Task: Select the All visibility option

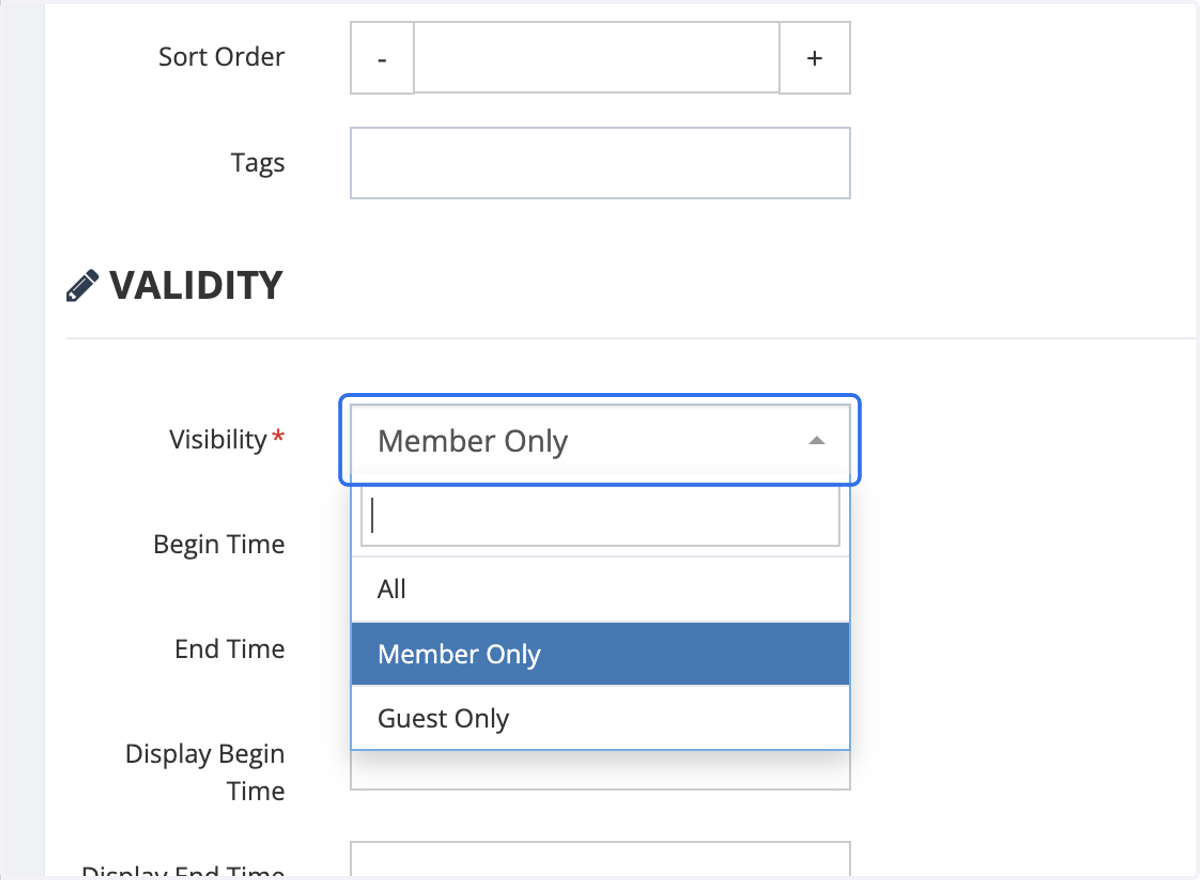Action: click(600, 589)
